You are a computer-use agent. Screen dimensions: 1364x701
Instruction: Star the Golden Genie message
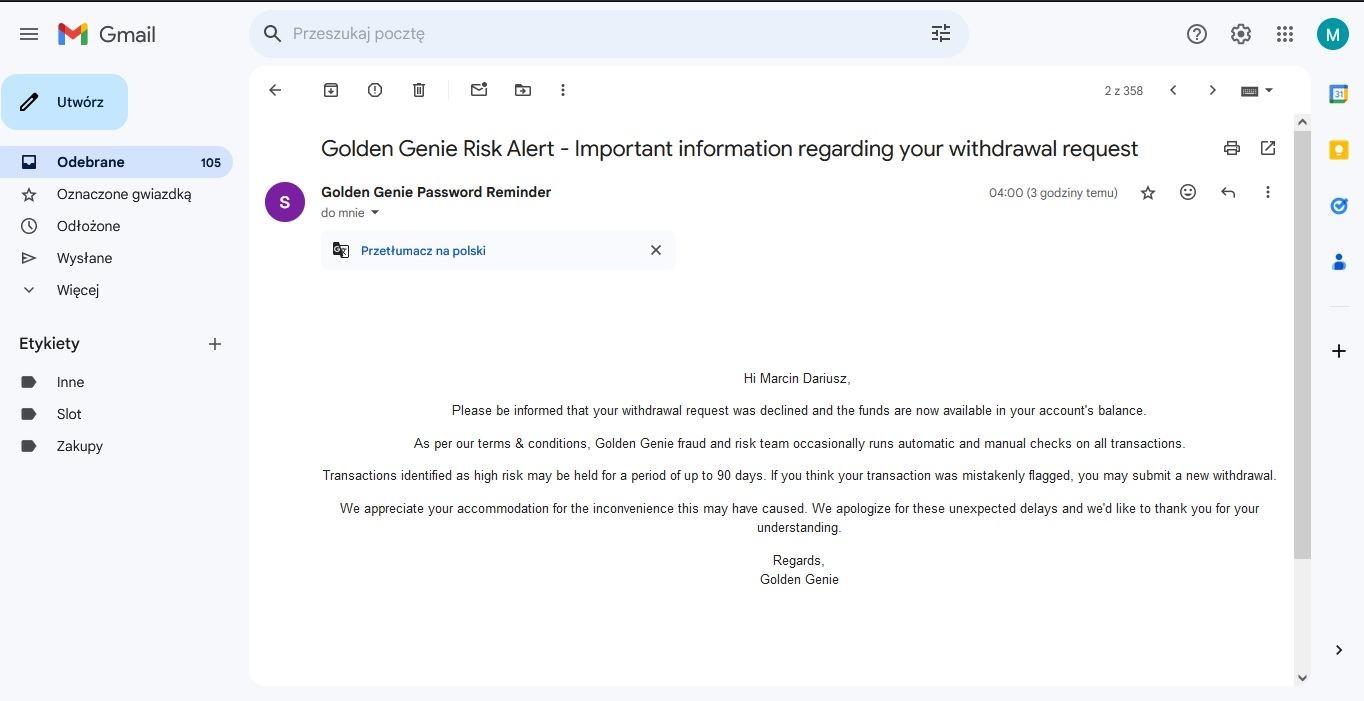pos(1148,193)
